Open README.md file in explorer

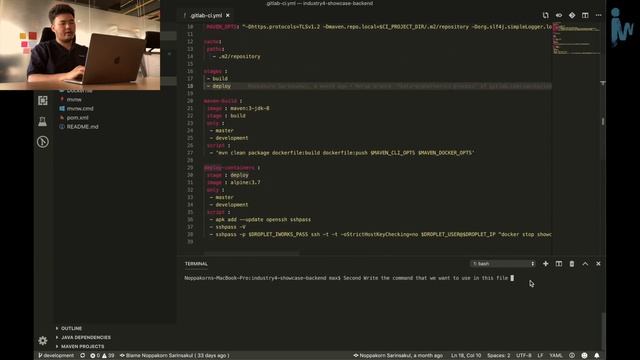82,127
